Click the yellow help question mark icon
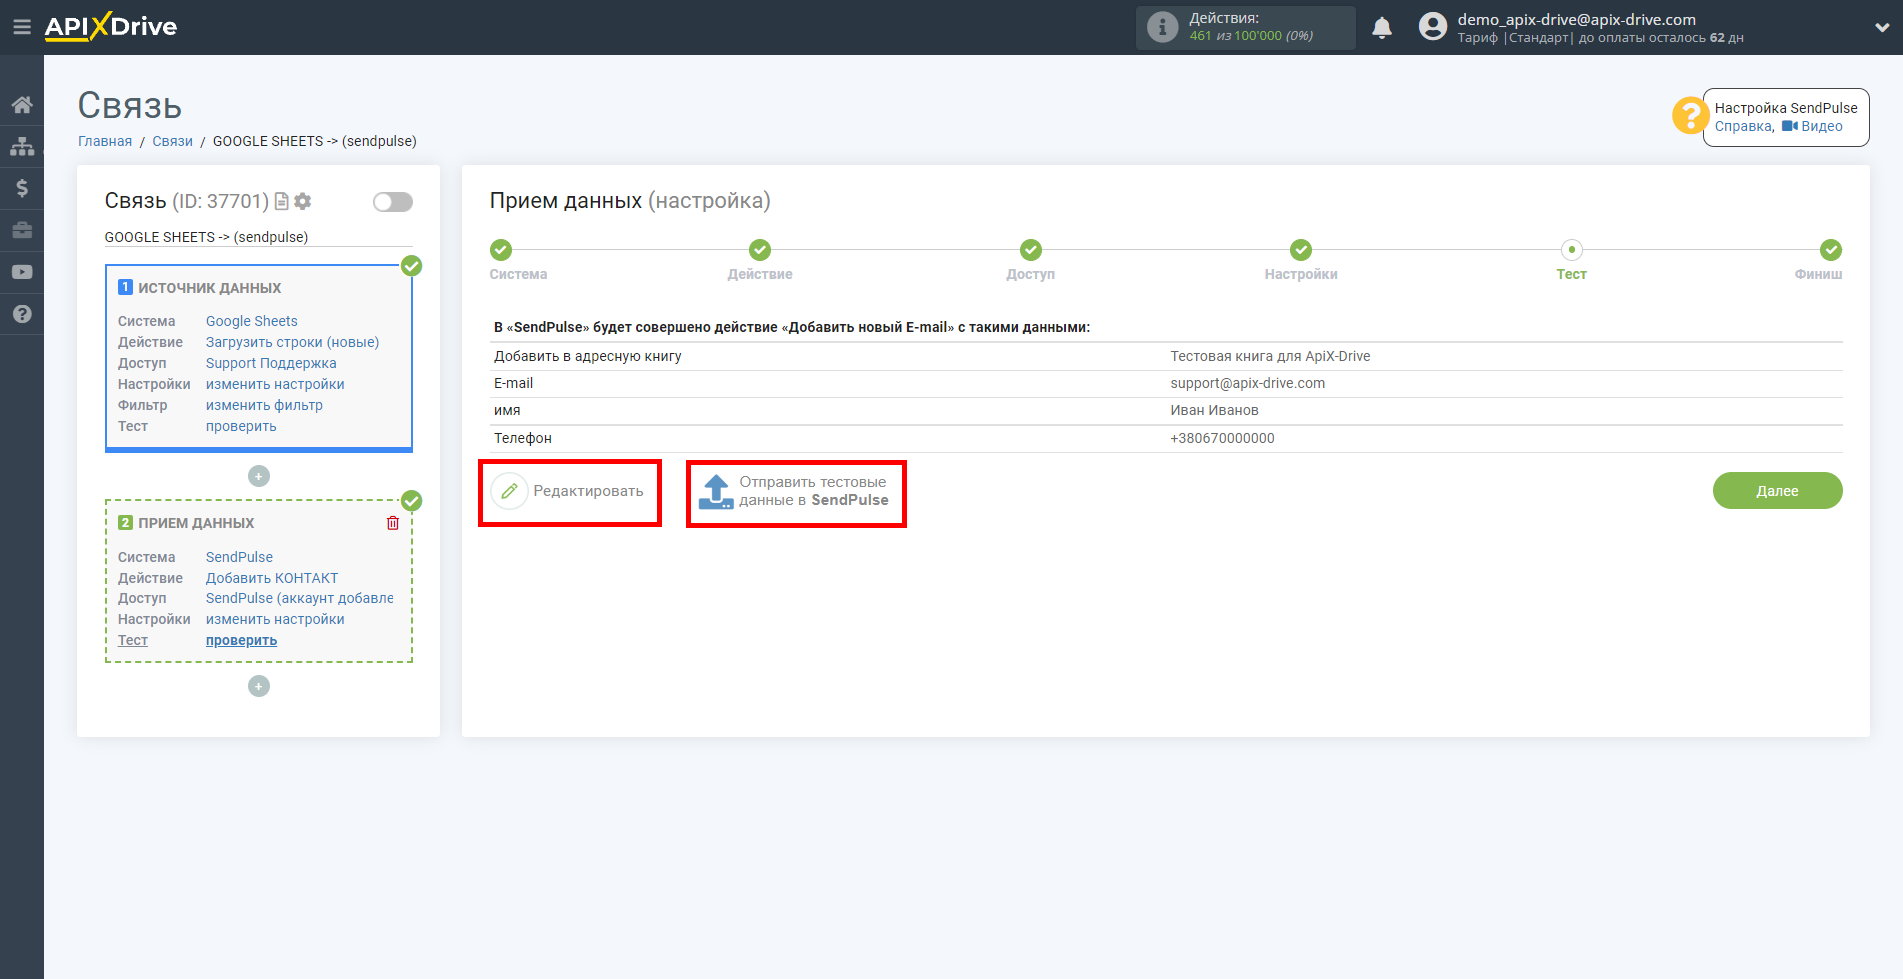 click(1690, 115)
